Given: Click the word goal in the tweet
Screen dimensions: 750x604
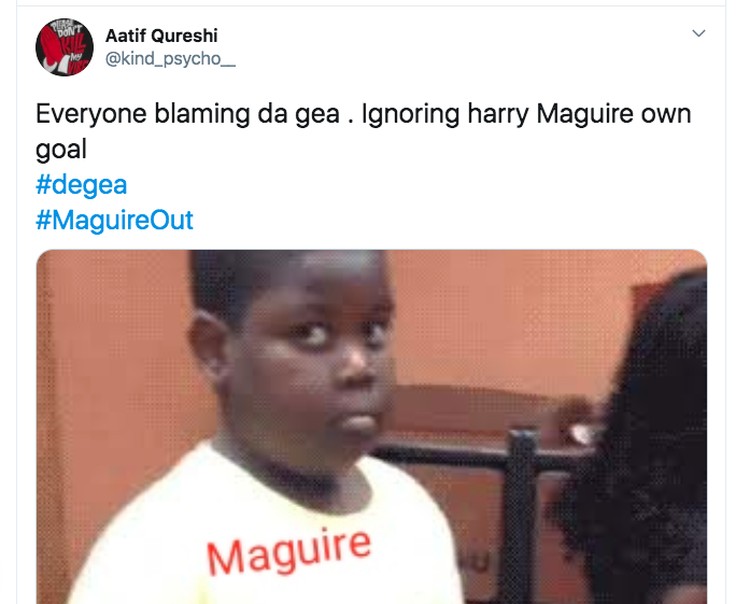Looking at the screenshot, I should pos(61,150).
